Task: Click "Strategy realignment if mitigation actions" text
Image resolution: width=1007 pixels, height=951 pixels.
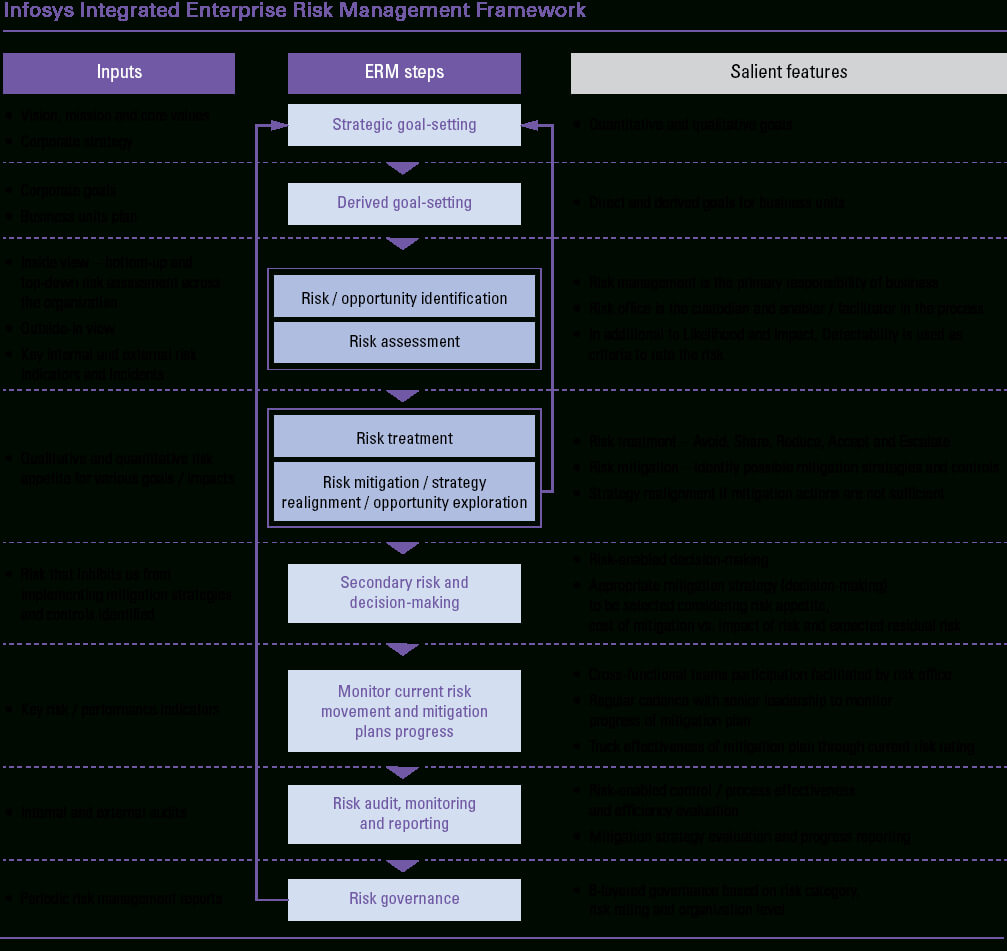Action: point(766,493)
